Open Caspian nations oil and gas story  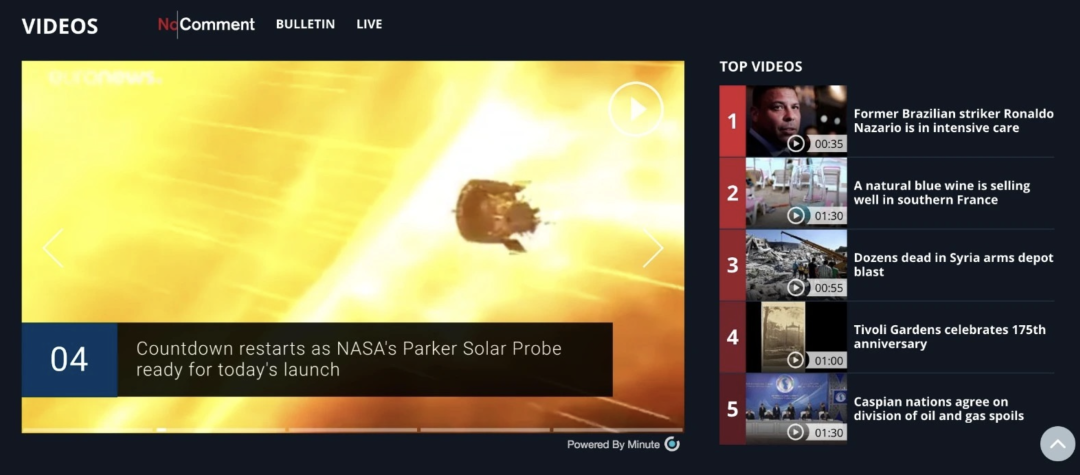pos(938,409)
